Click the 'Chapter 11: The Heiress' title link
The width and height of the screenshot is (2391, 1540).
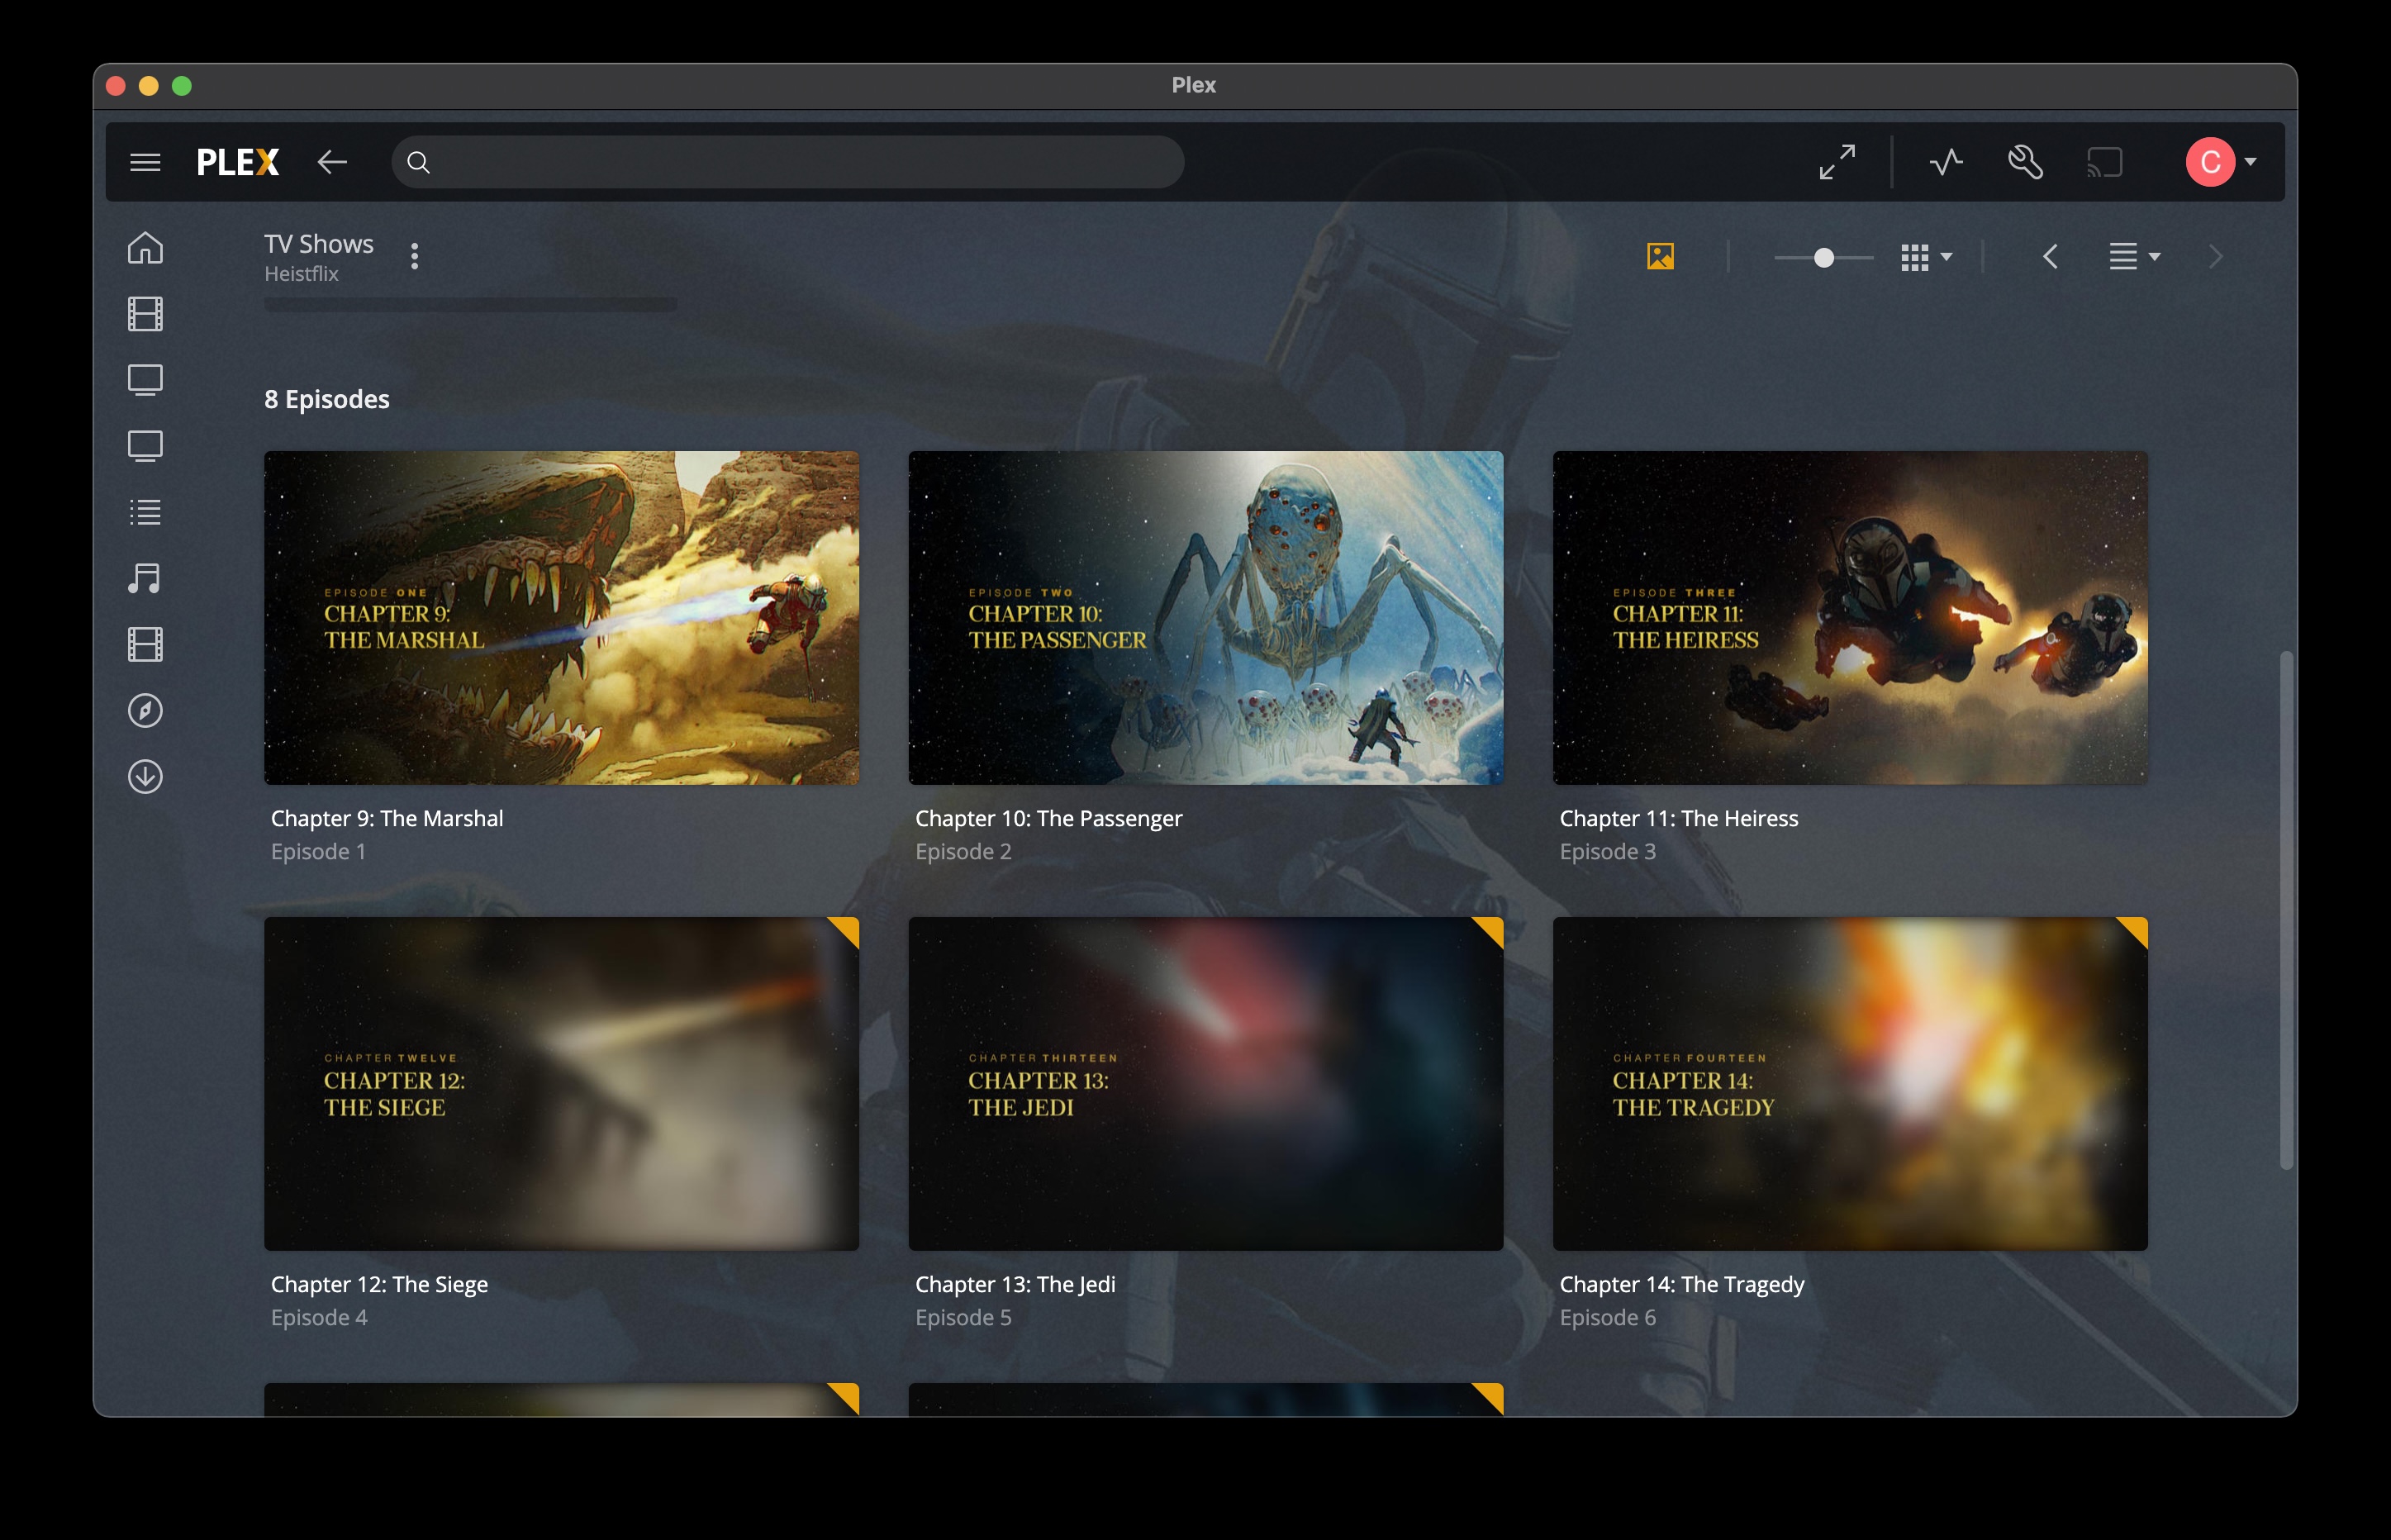click(1679, 819)
